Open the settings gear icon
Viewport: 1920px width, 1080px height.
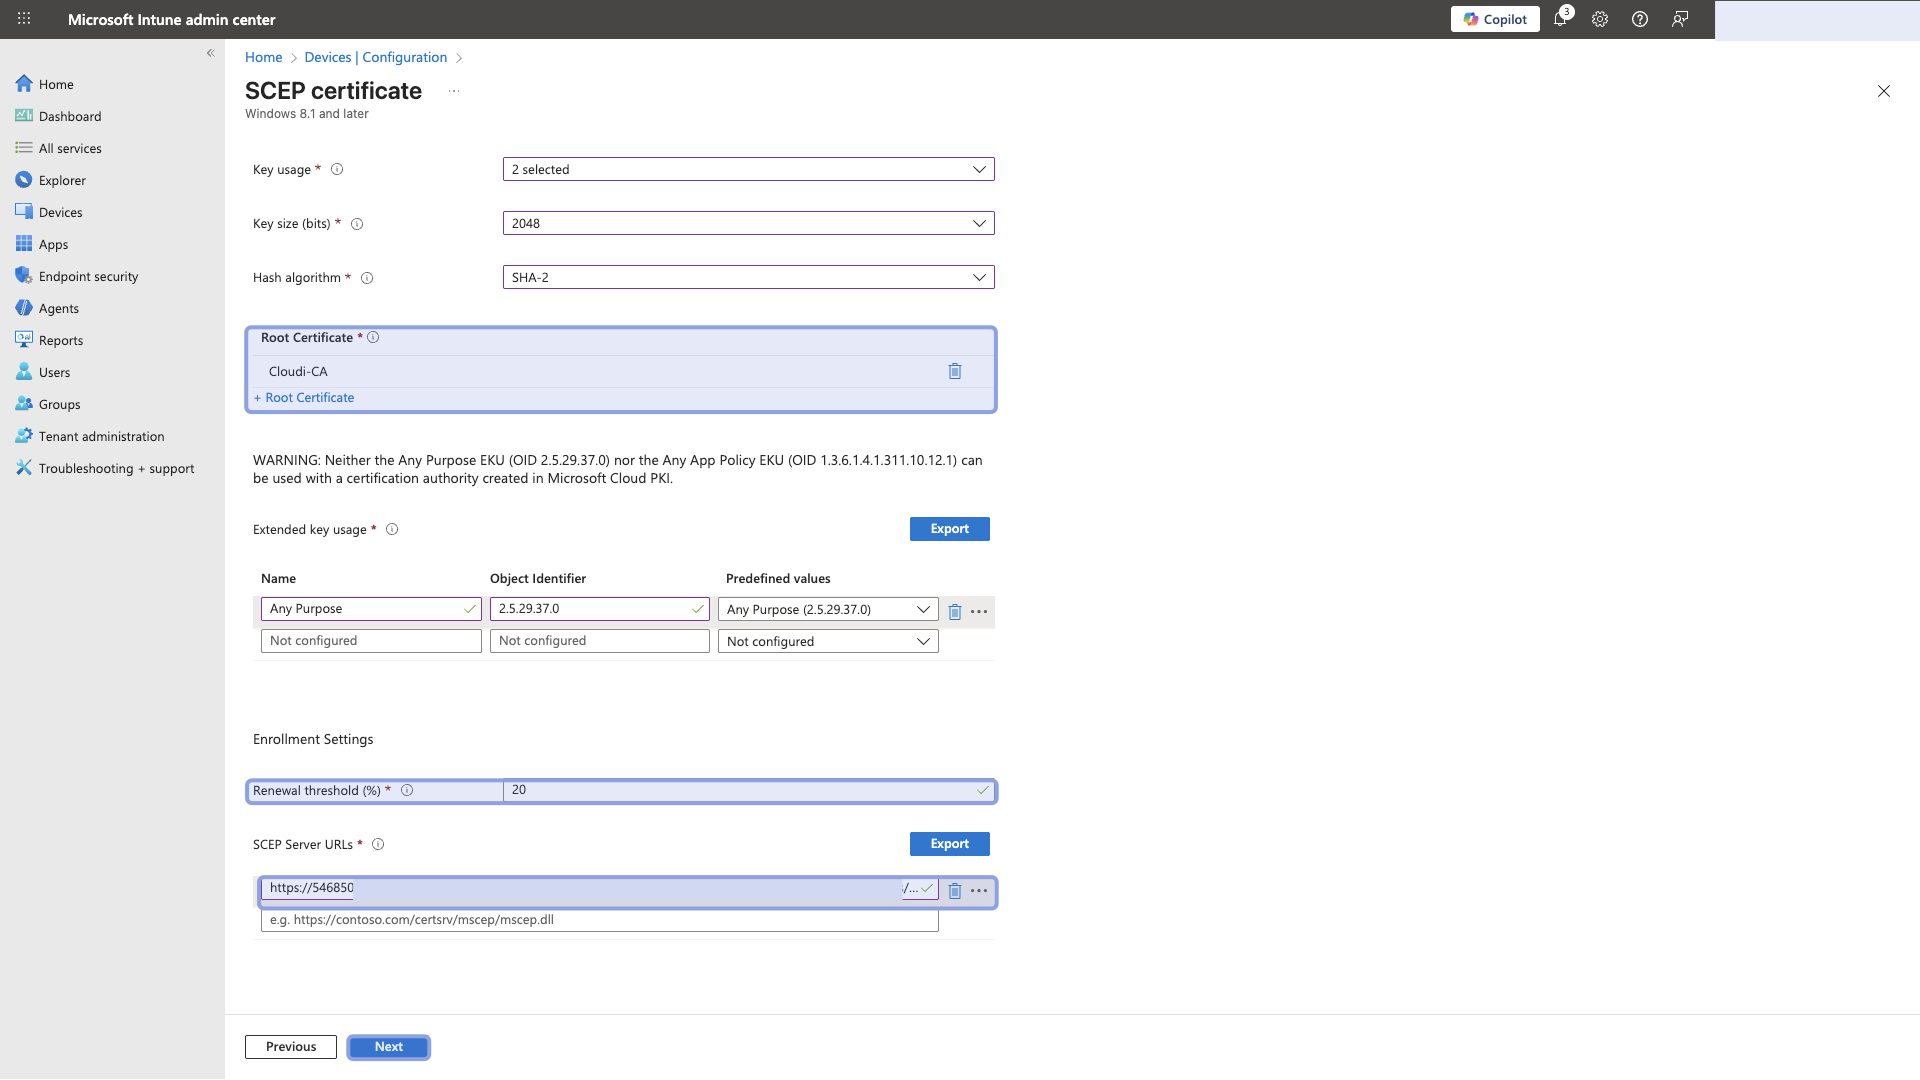point(1600,19)
